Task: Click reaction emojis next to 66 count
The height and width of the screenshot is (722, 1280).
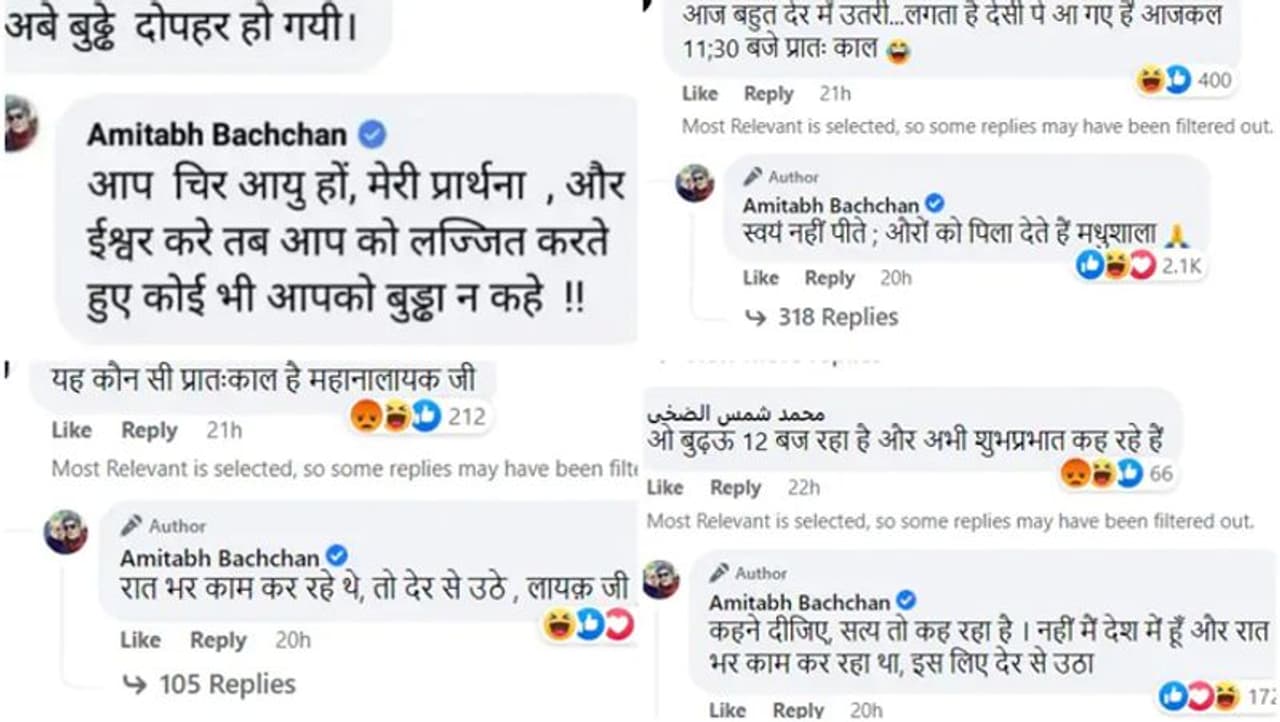Action: coord(1101,473)
